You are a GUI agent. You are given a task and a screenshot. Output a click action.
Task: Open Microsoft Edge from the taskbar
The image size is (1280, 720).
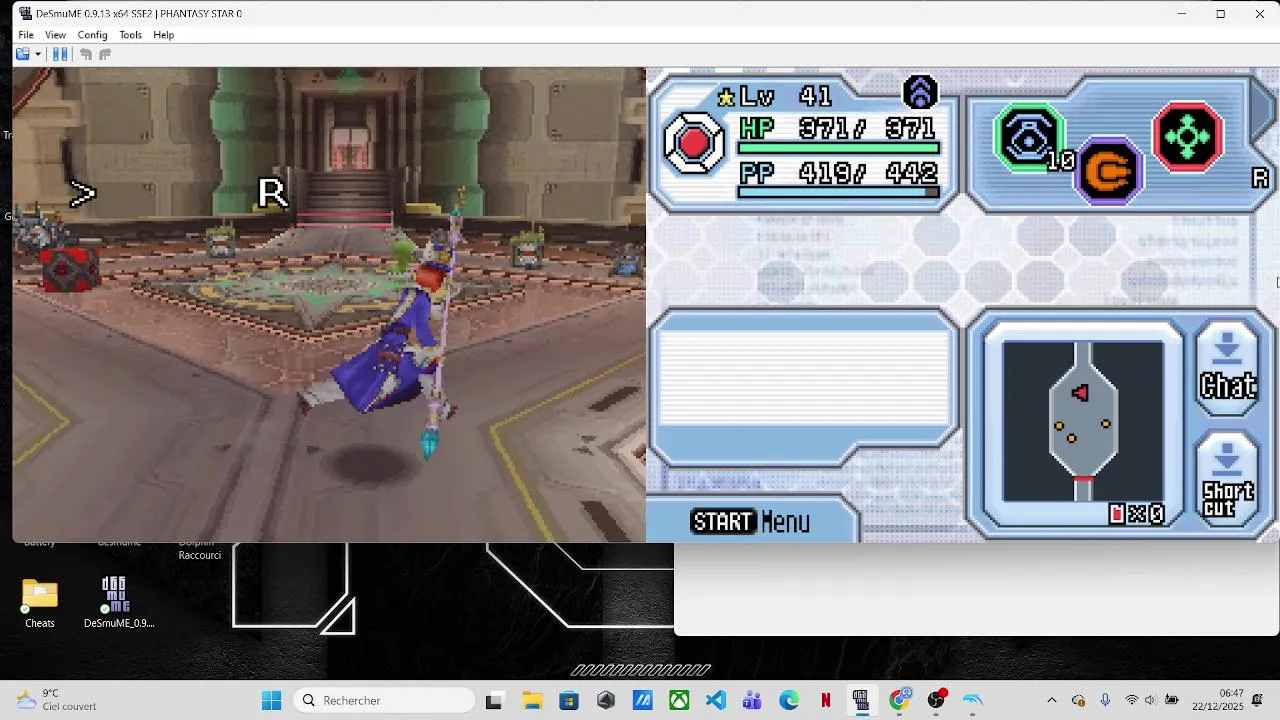tap(789, 700)
